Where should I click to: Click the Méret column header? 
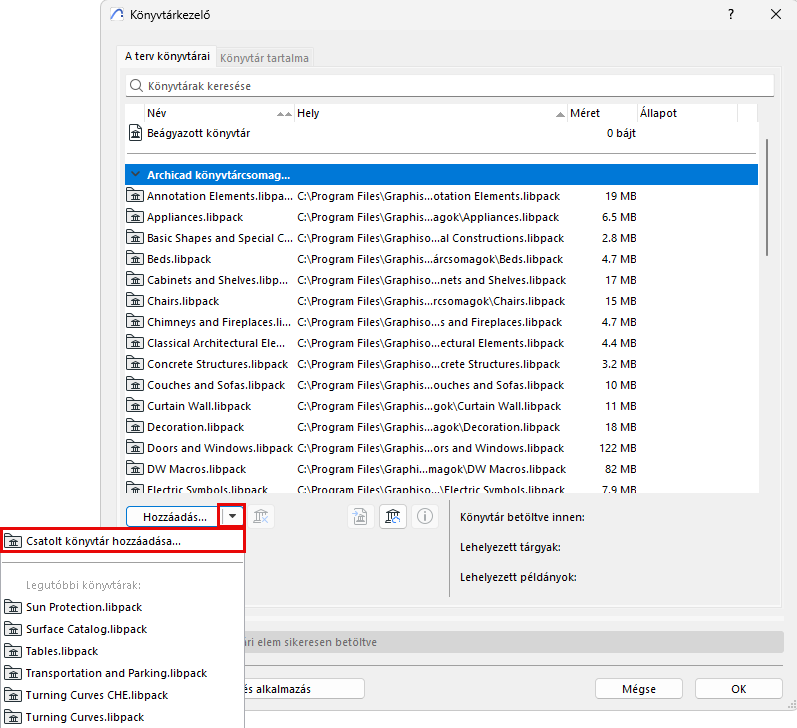click(602, 113)
